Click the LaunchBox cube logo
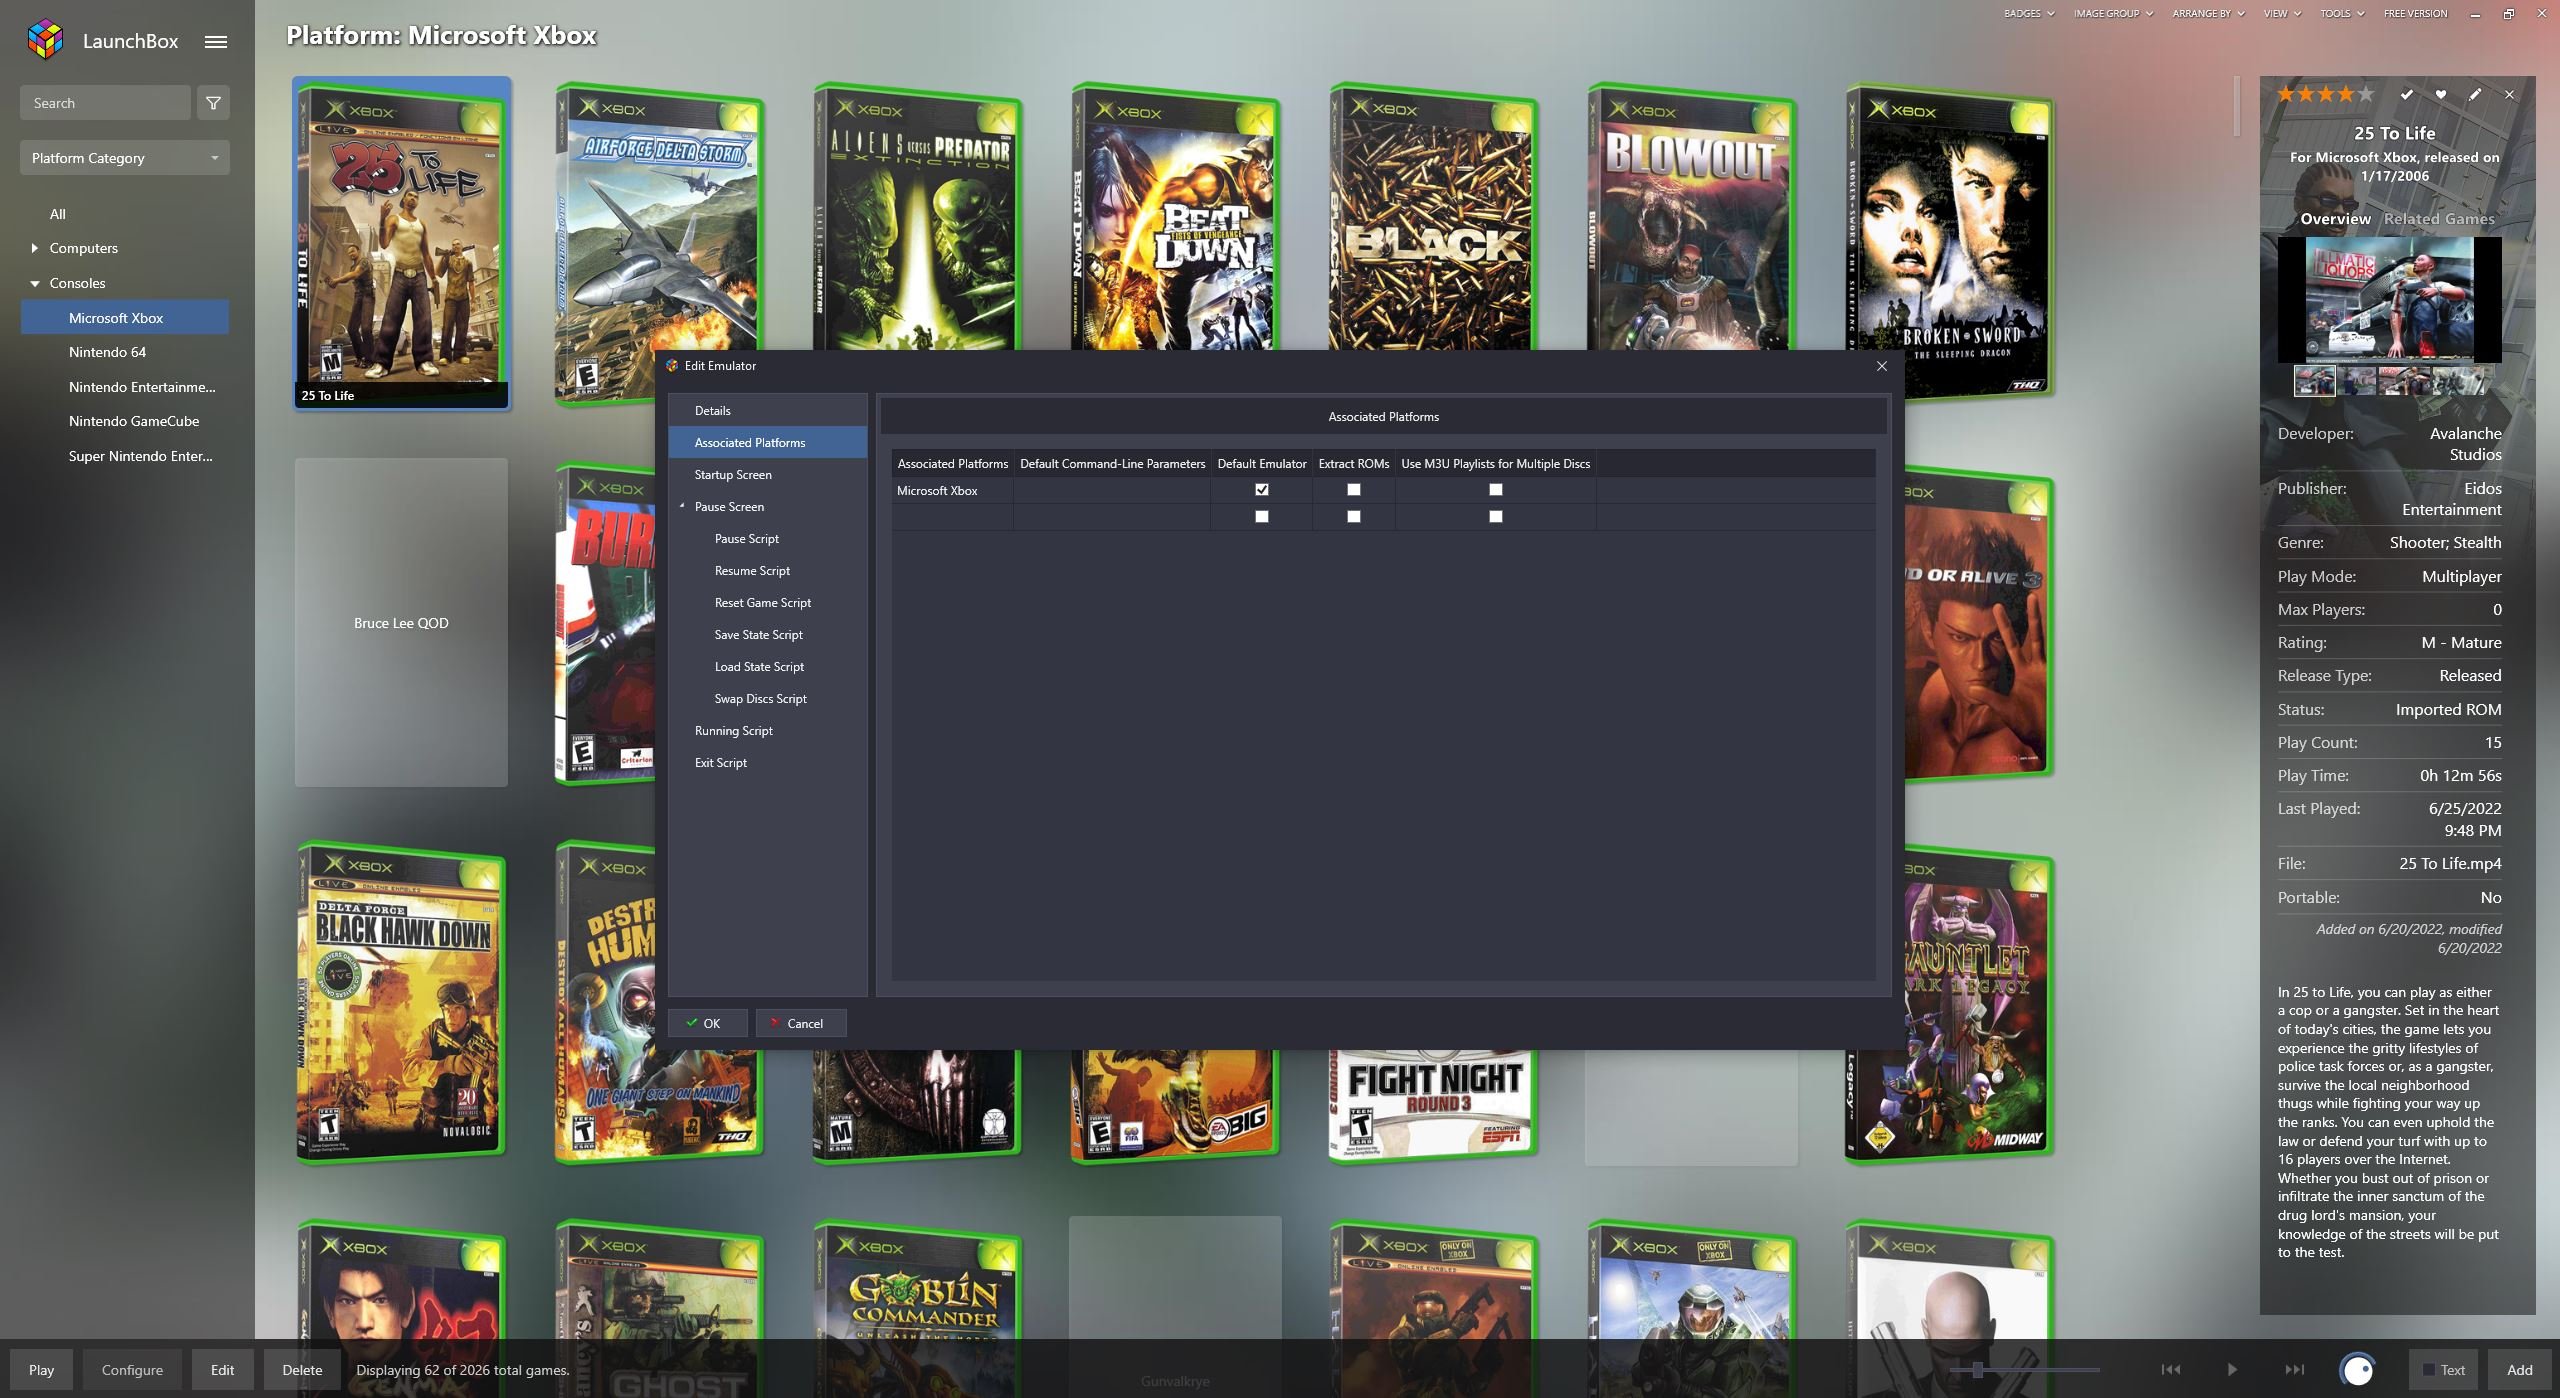2560x1398 pixels. 45,40
